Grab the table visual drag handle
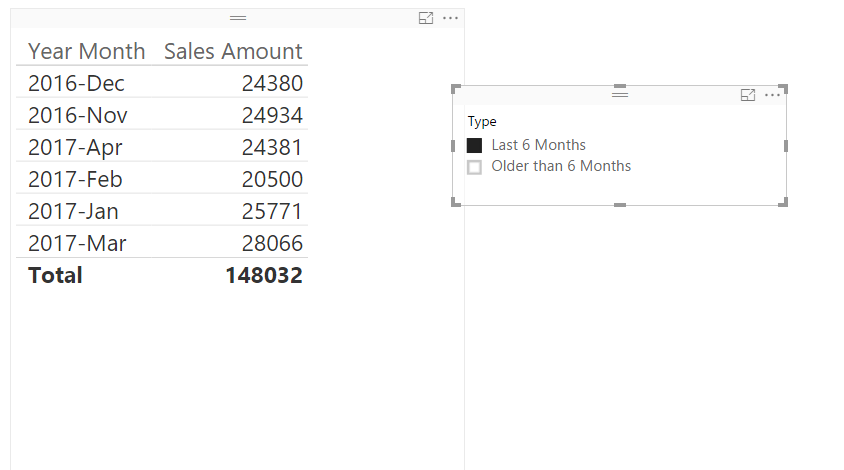 click(238, 18)
